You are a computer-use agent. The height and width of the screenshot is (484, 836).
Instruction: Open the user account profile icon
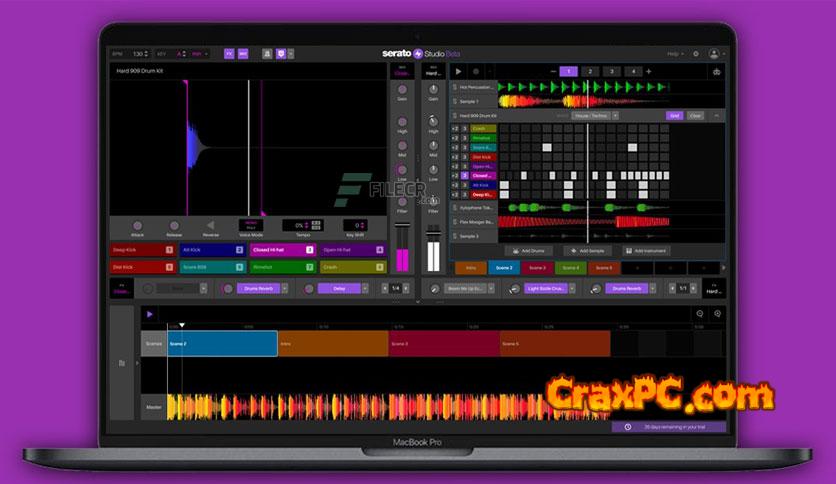714,53
